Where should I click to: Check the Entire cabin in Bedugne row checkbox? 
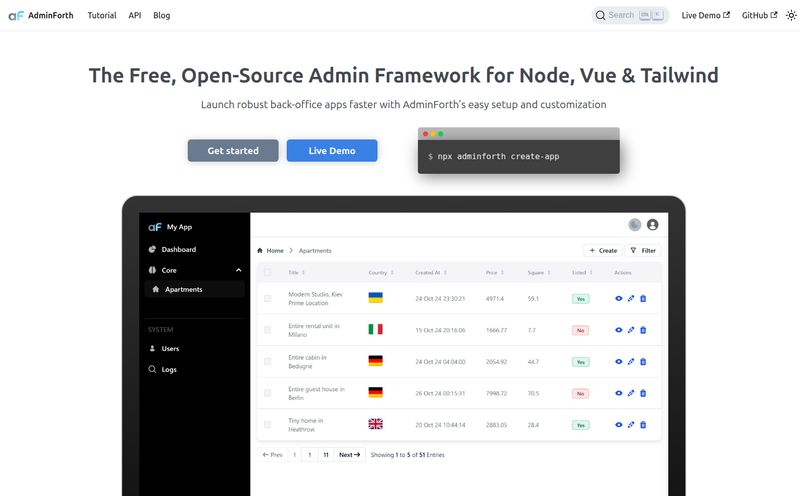tap(267, 362)
